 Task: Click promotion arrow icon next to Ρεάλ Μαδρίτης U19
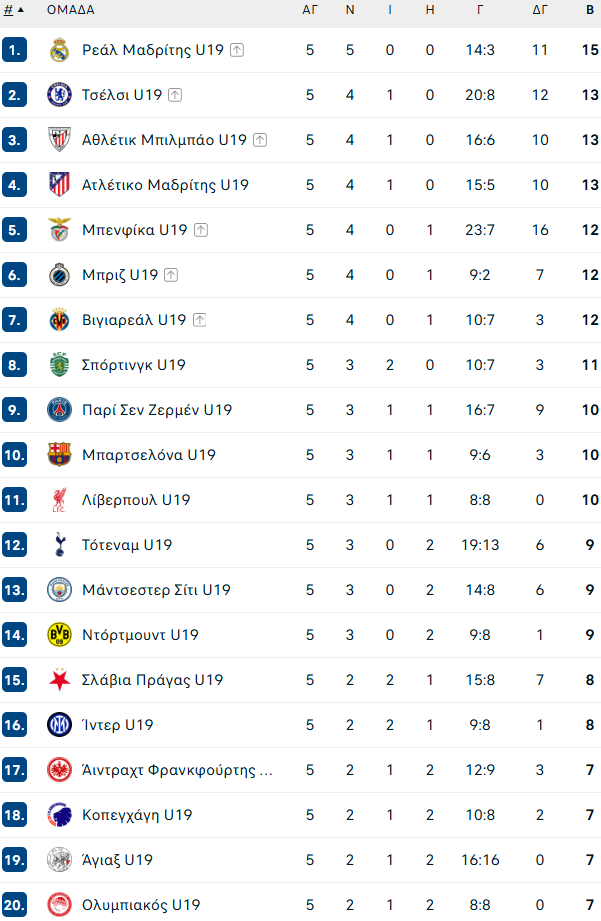[x=237, y=50]
